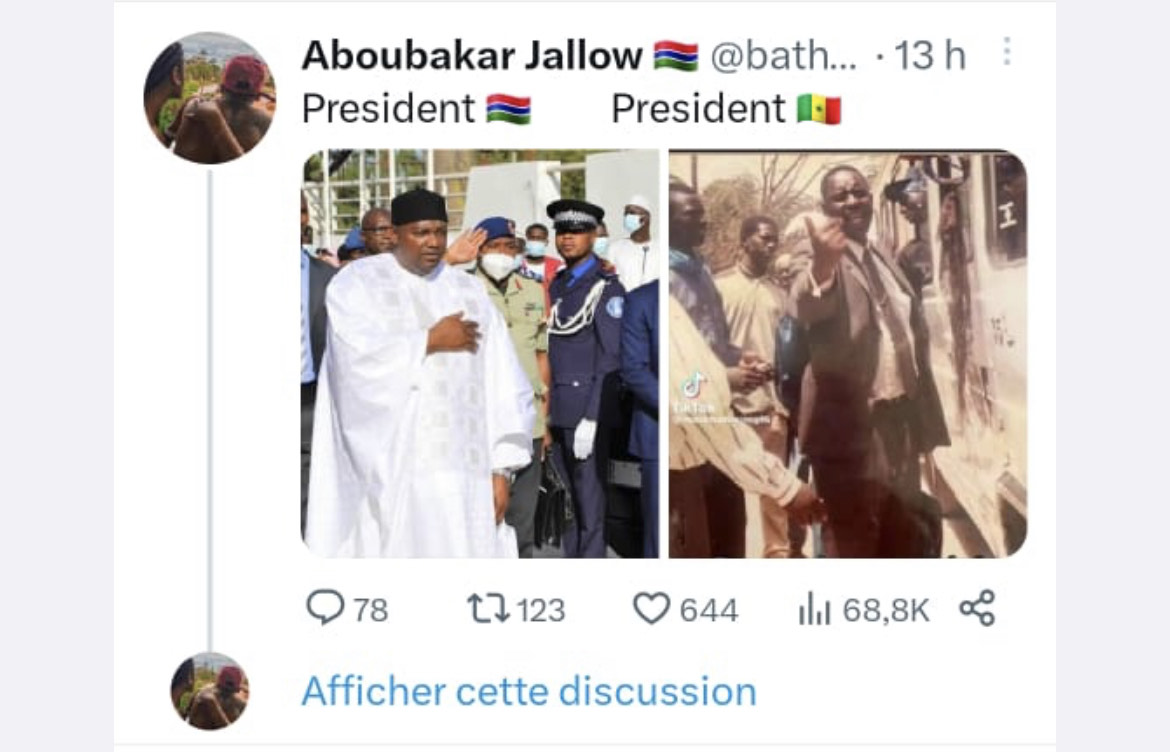Open the left photo of man in white robe
The height and width of the screenshot is (752, 1170).
[480, 353]
